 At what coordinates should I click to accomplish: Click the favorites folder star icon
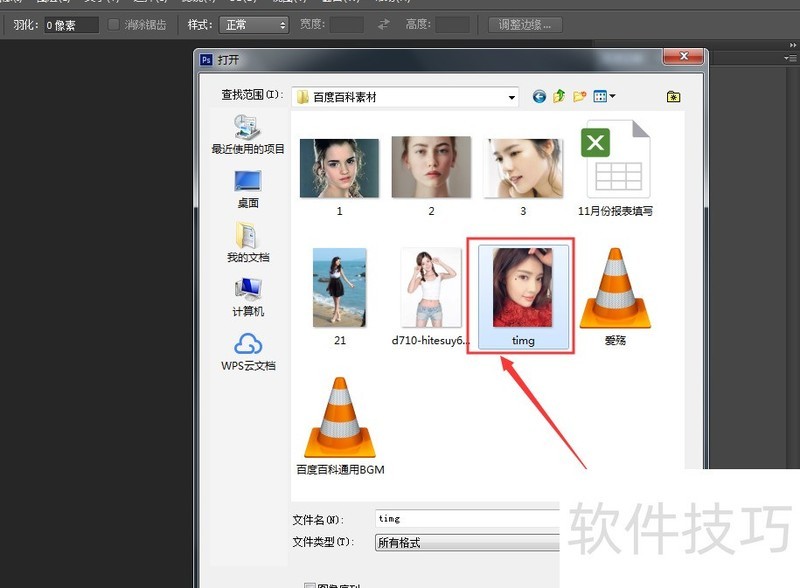(x=673, y=96)
